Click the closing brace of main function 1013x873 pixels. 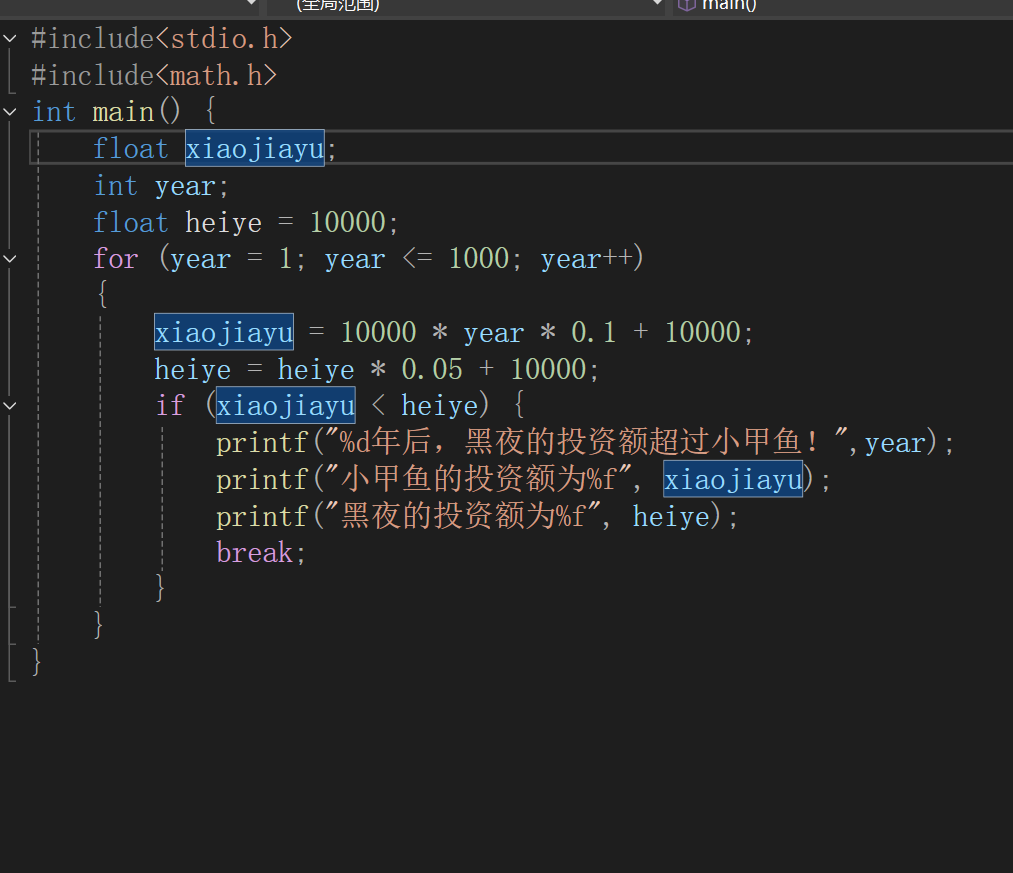point(36,662)
